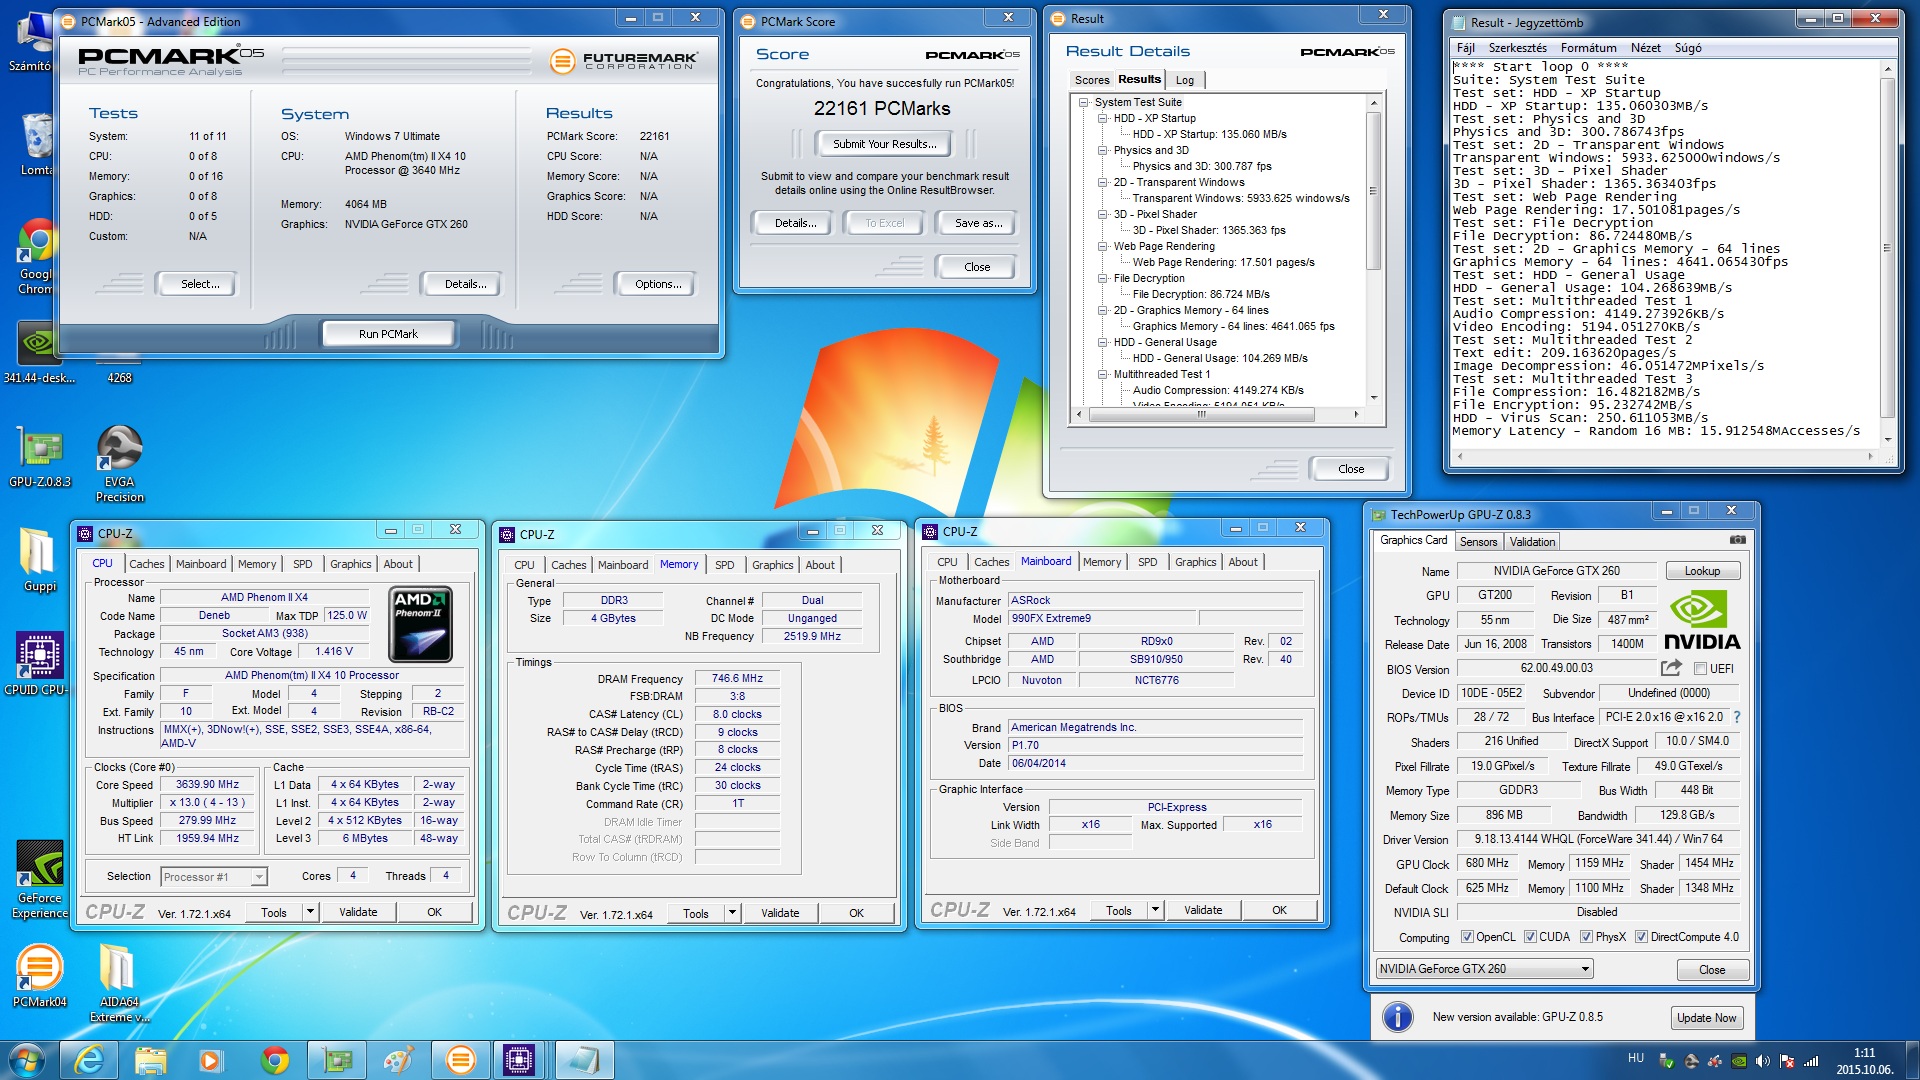
Task: Open the GeForce Experience desktop icon
Action: (x=40, y=879)
